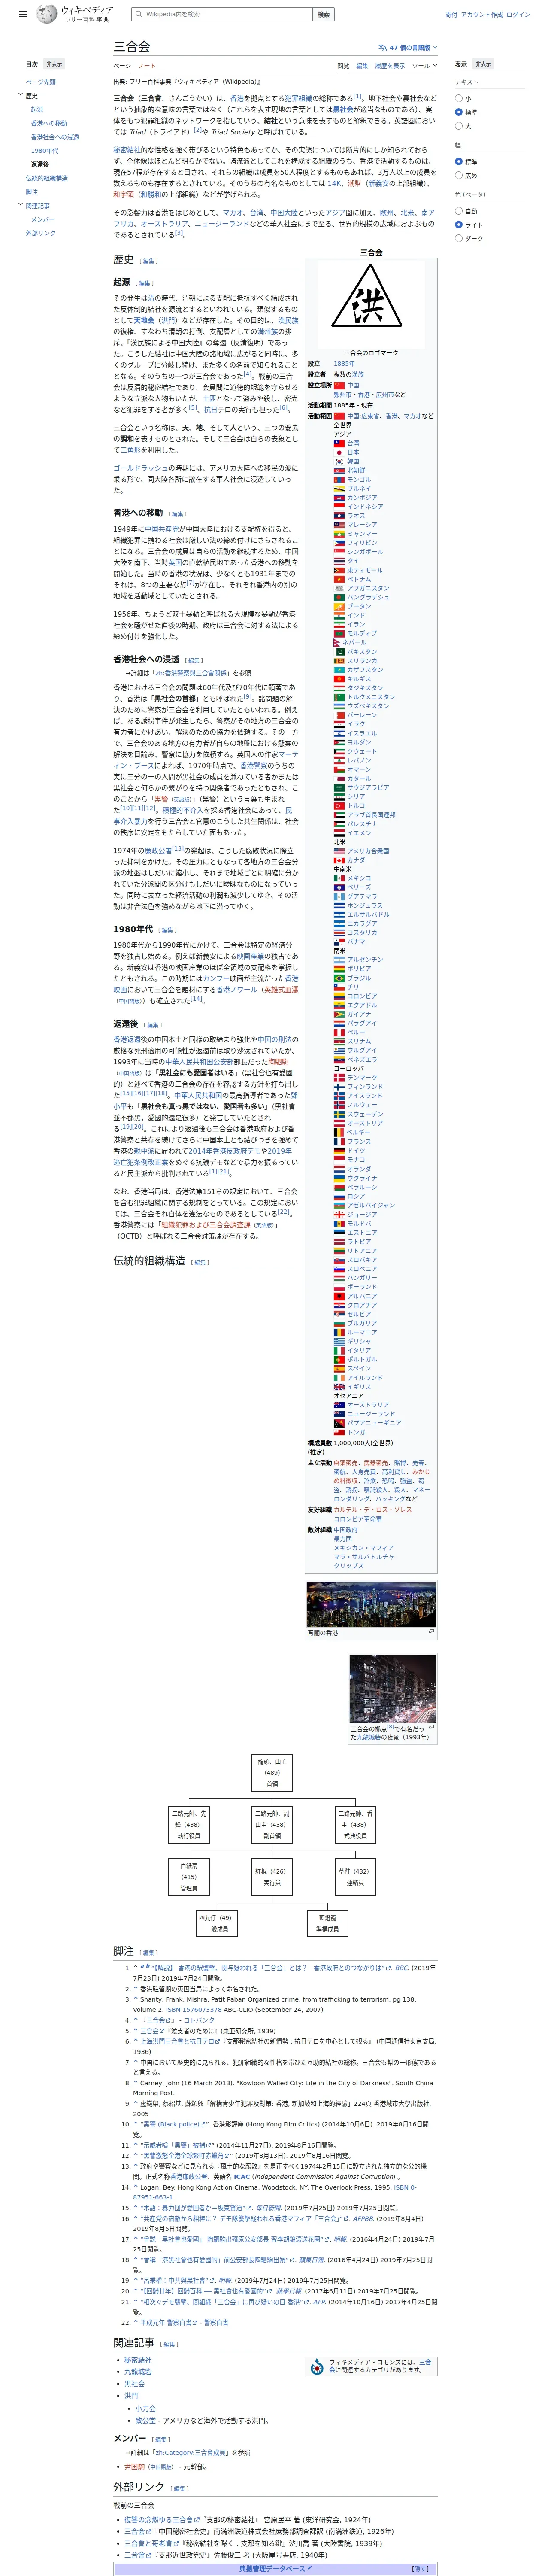Click the flag icon beside ロシア

[339, 1196]
